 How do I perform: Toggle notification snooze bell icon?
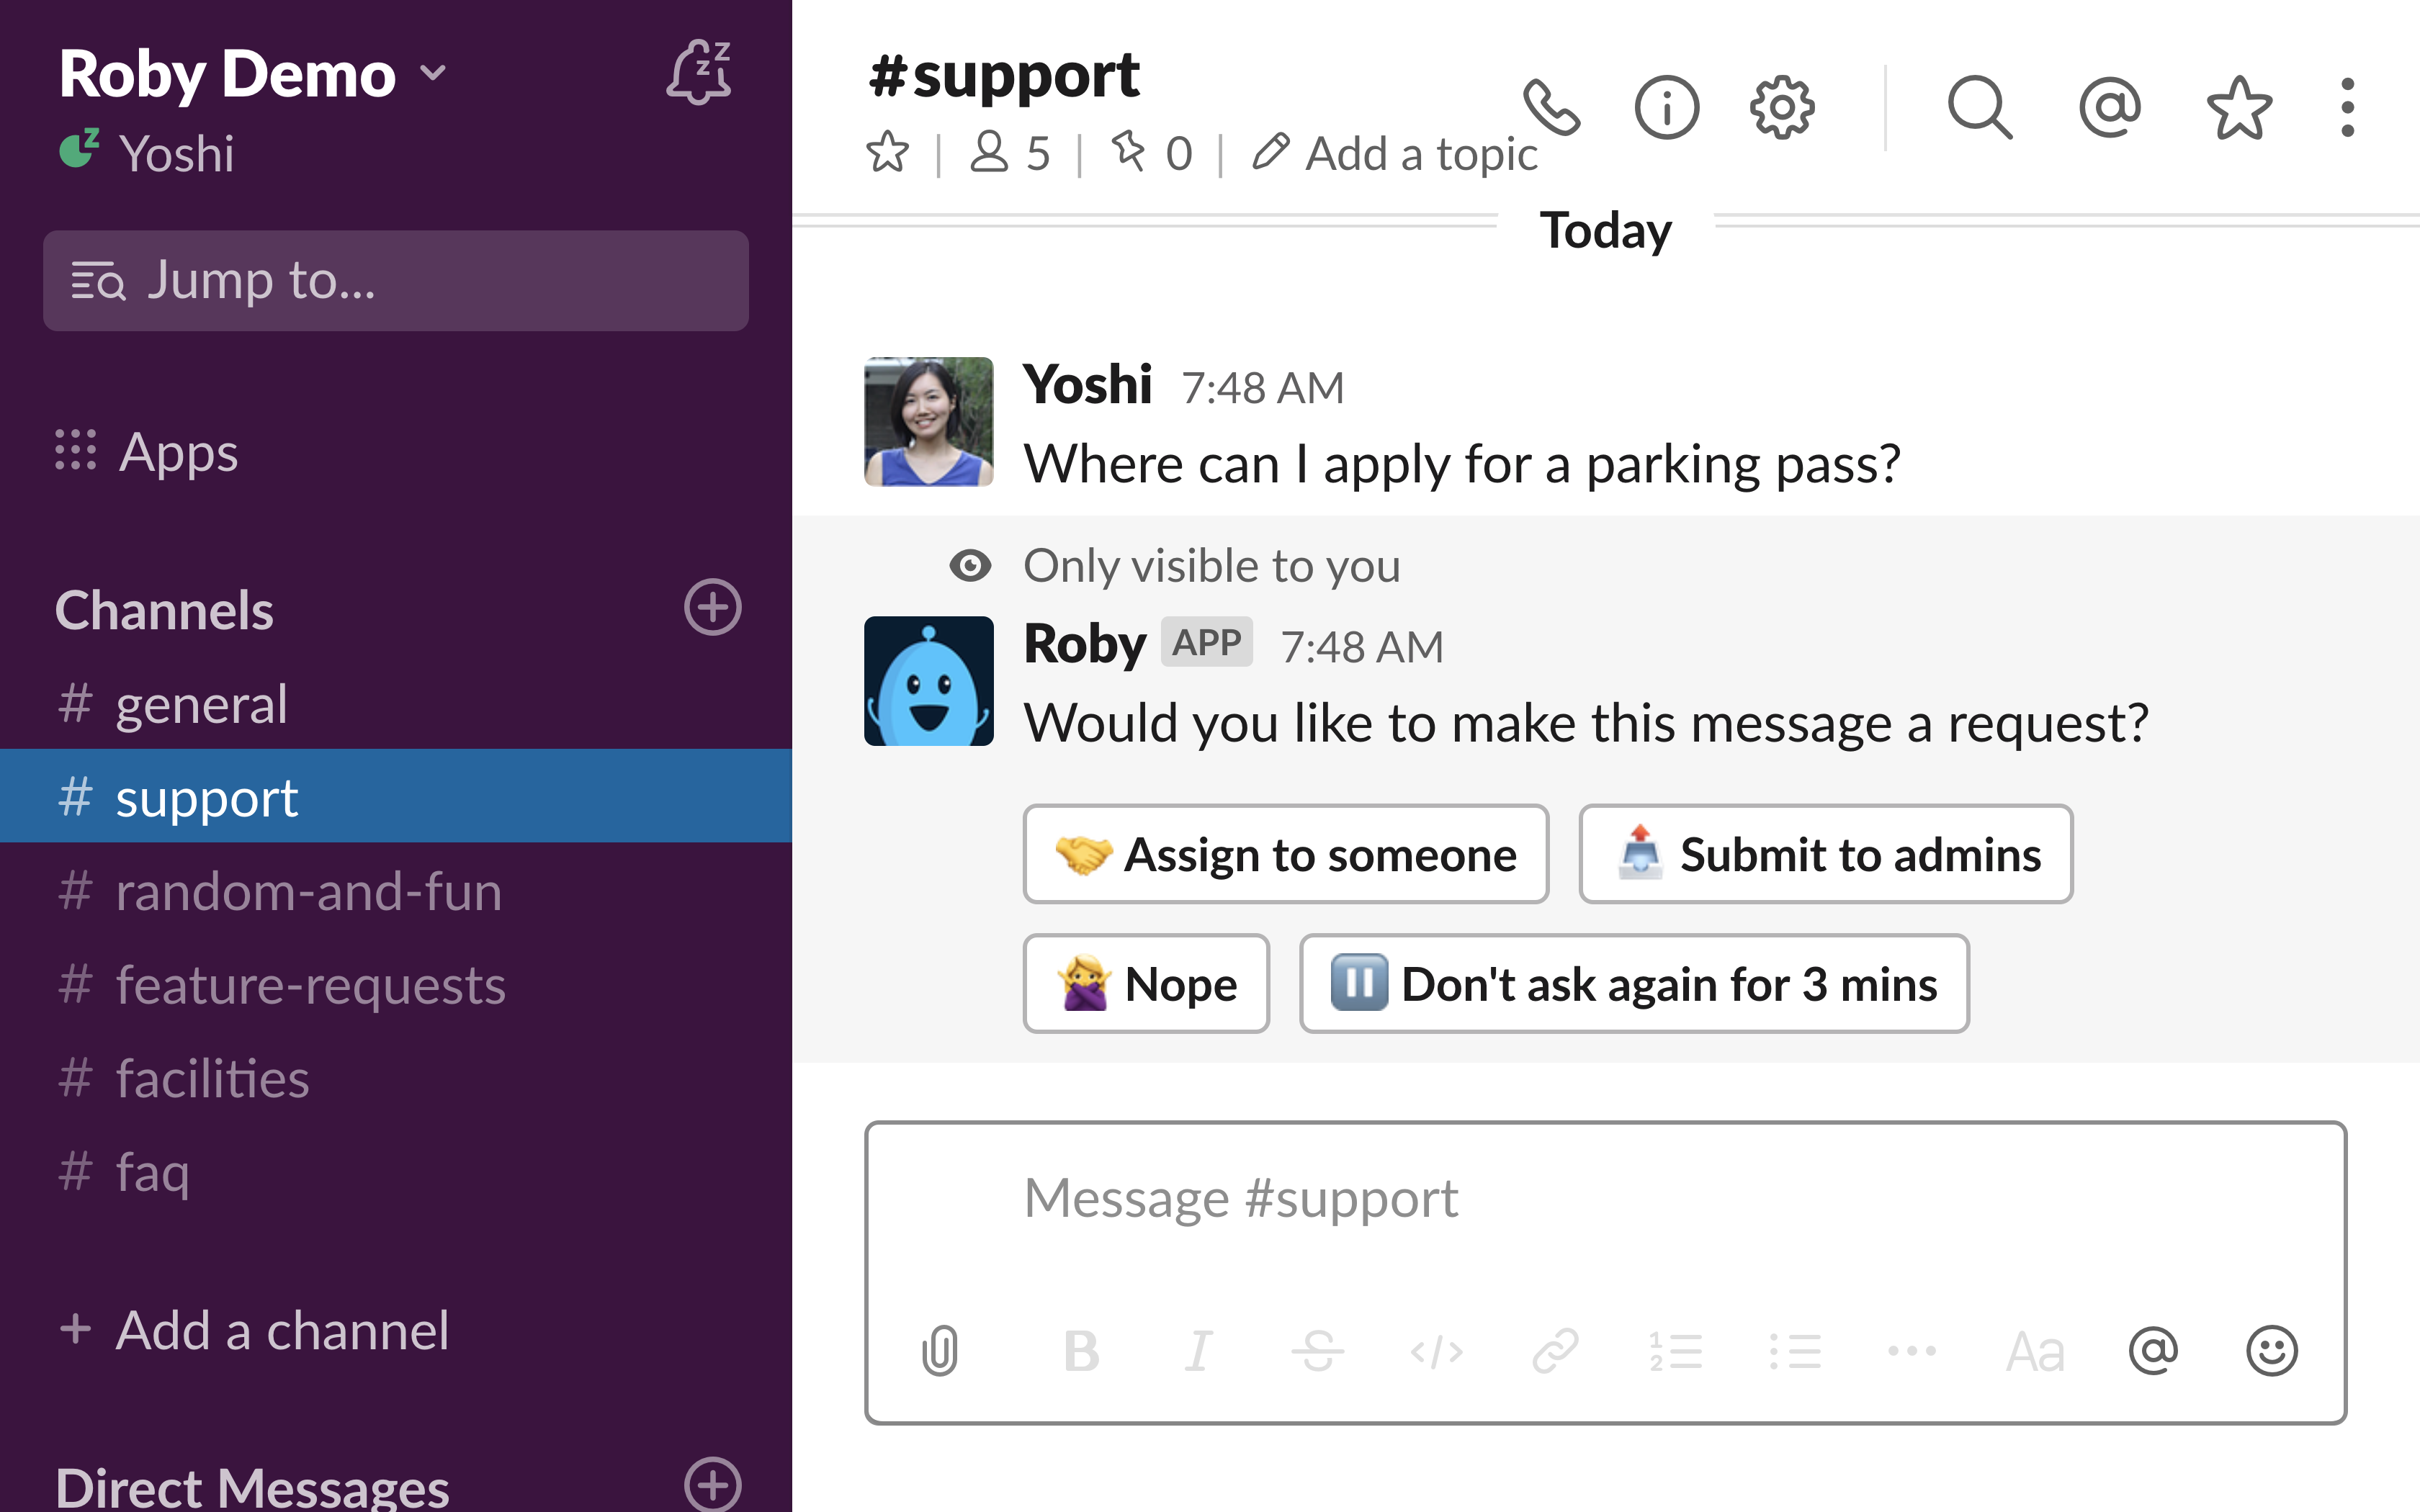699,73
